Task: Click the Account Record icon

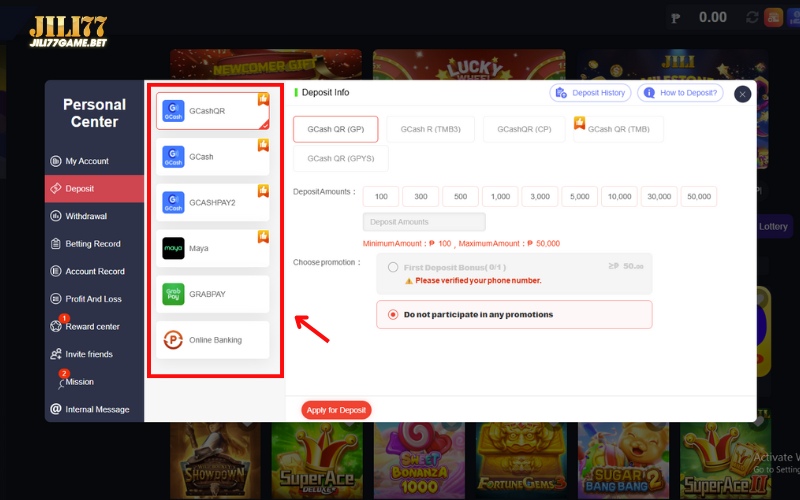Action: (56, 271)
